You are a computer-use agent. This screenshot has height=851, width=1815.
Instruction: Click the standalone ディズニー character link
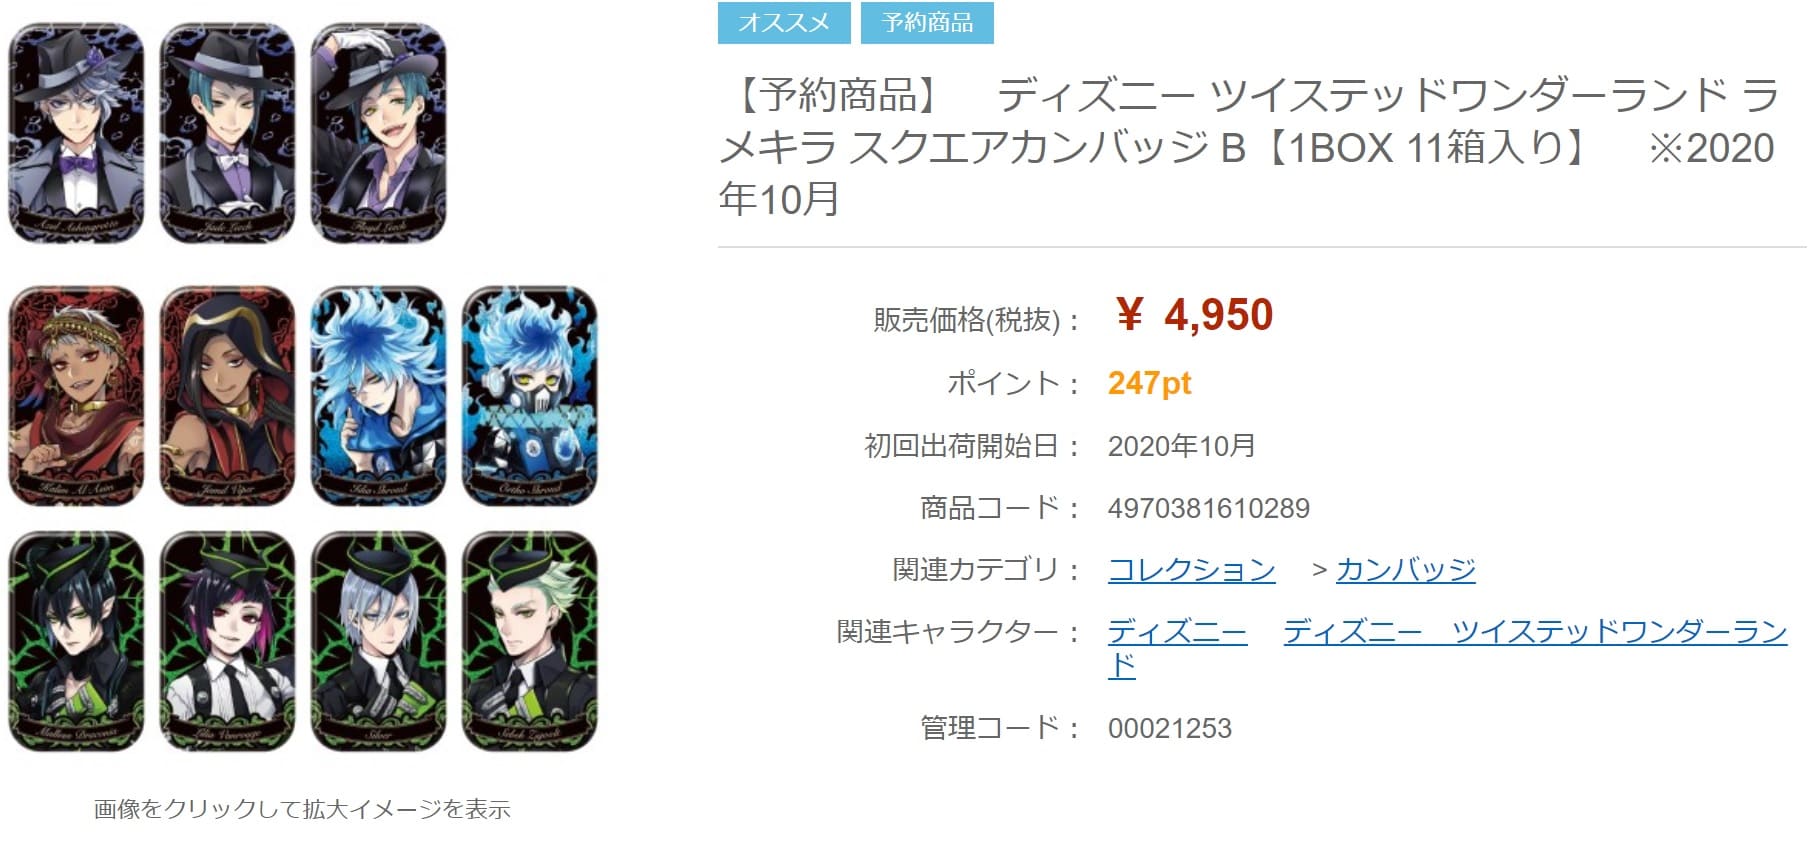click(1177, 632)
